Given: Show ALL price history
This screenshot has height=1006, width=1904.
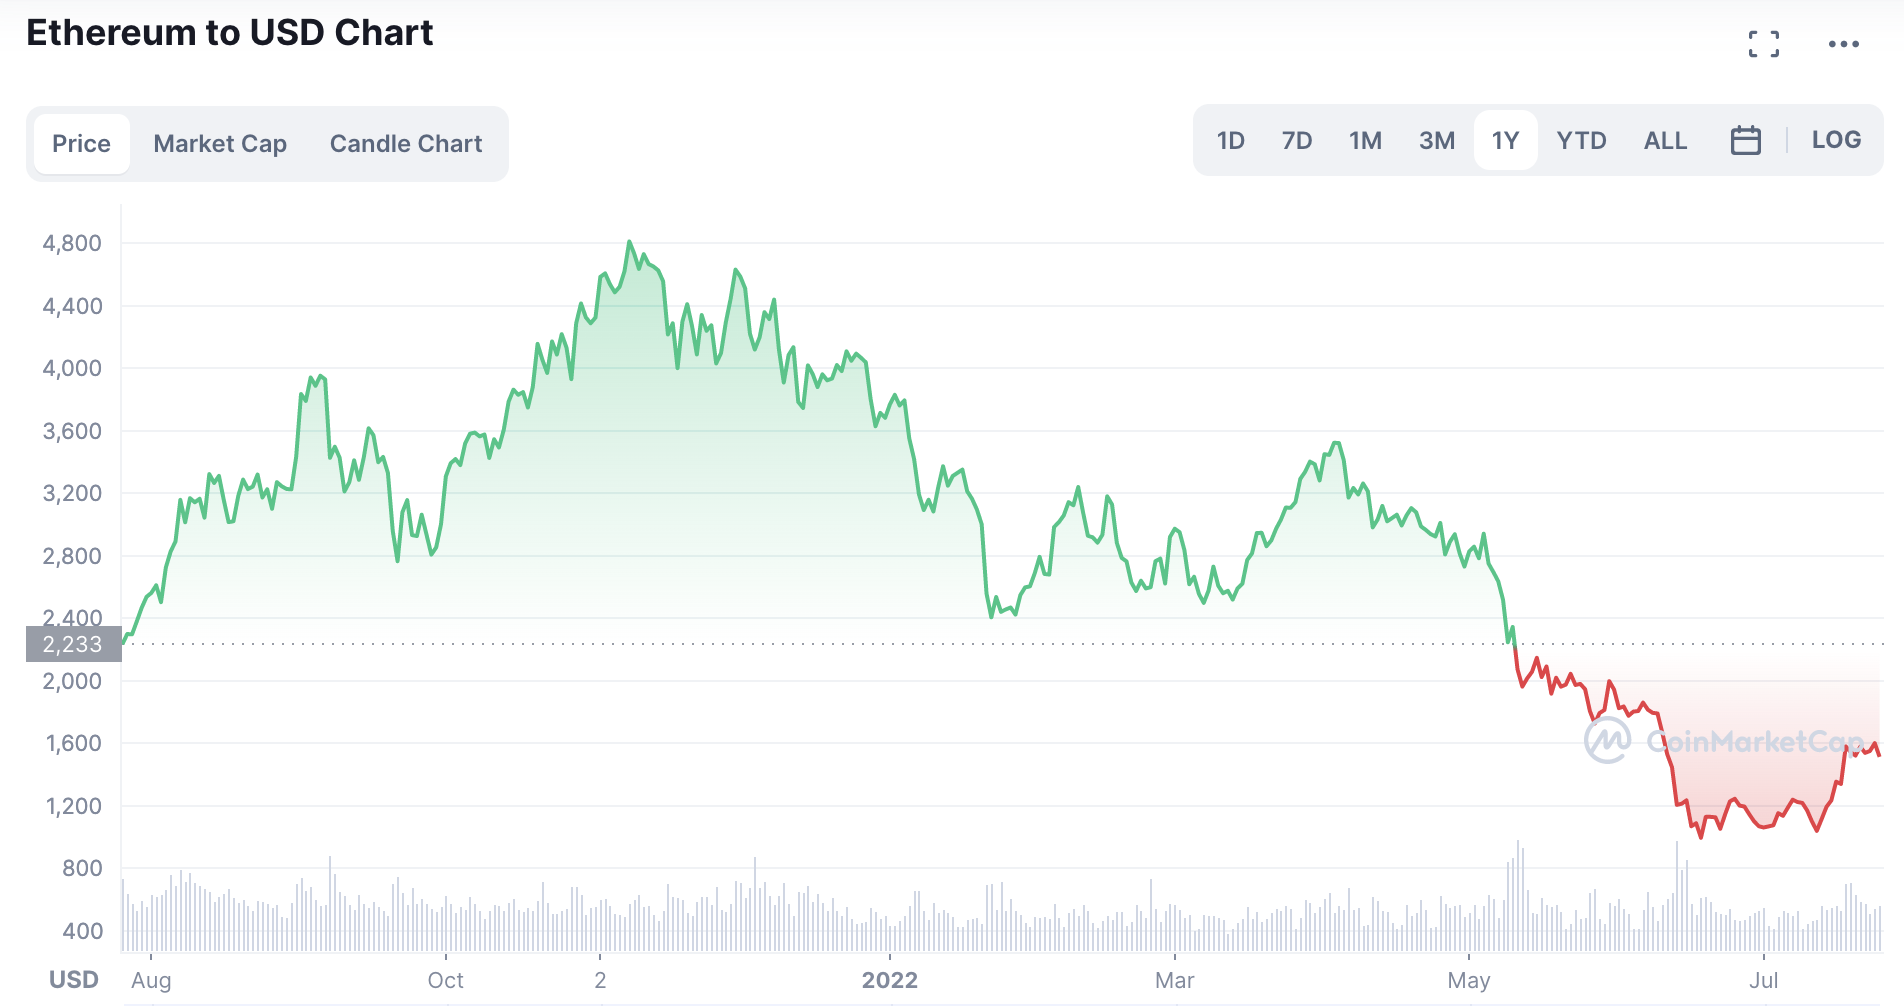Looking at the screenshot, I should coord(1665,141).
